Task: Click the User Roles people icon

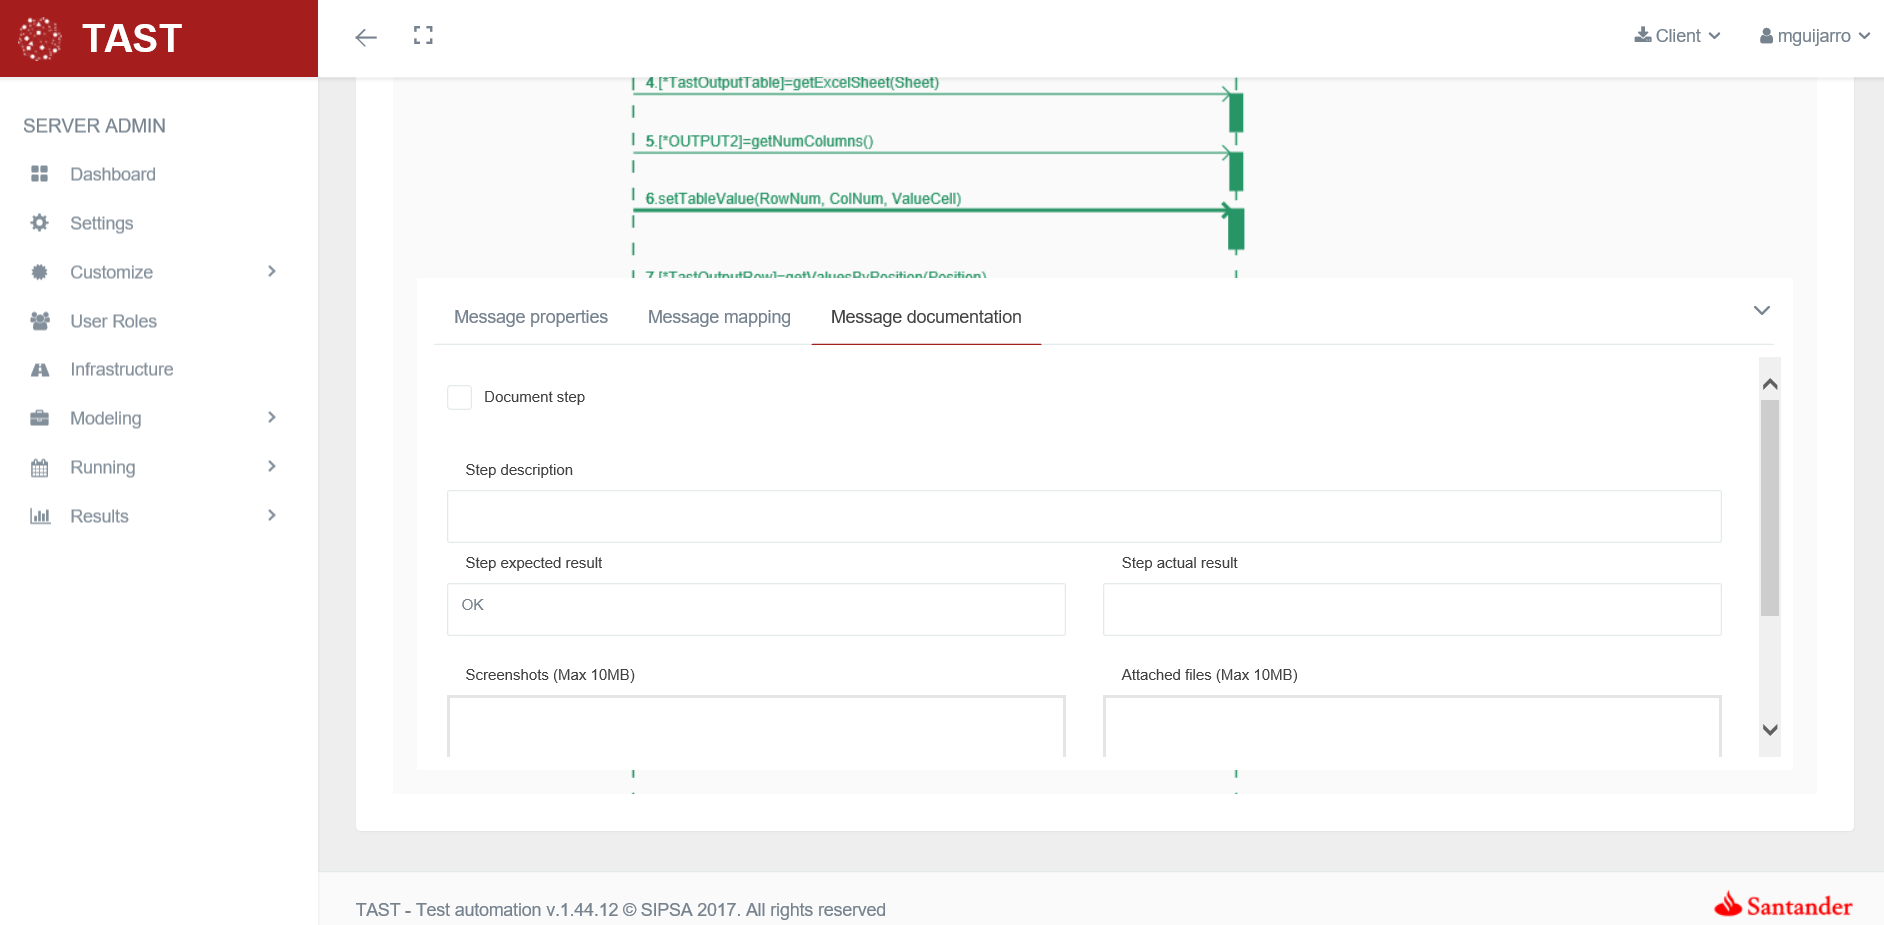Action: coord(40,321)
